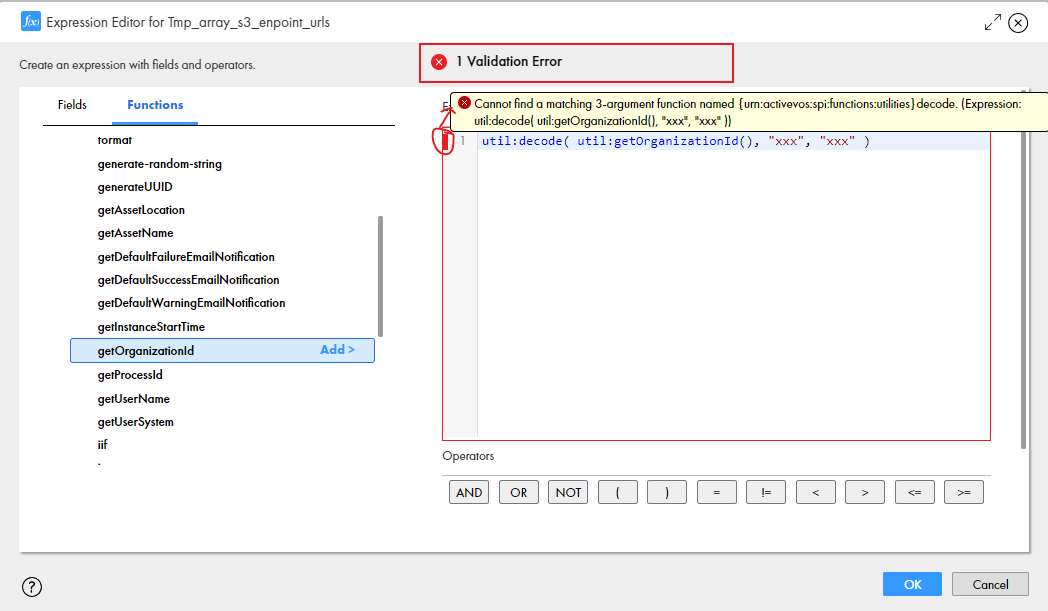Insert the greater-than-or-equal operator
The width and height of the screenshot is (1048, 611).
click(964, 493)
